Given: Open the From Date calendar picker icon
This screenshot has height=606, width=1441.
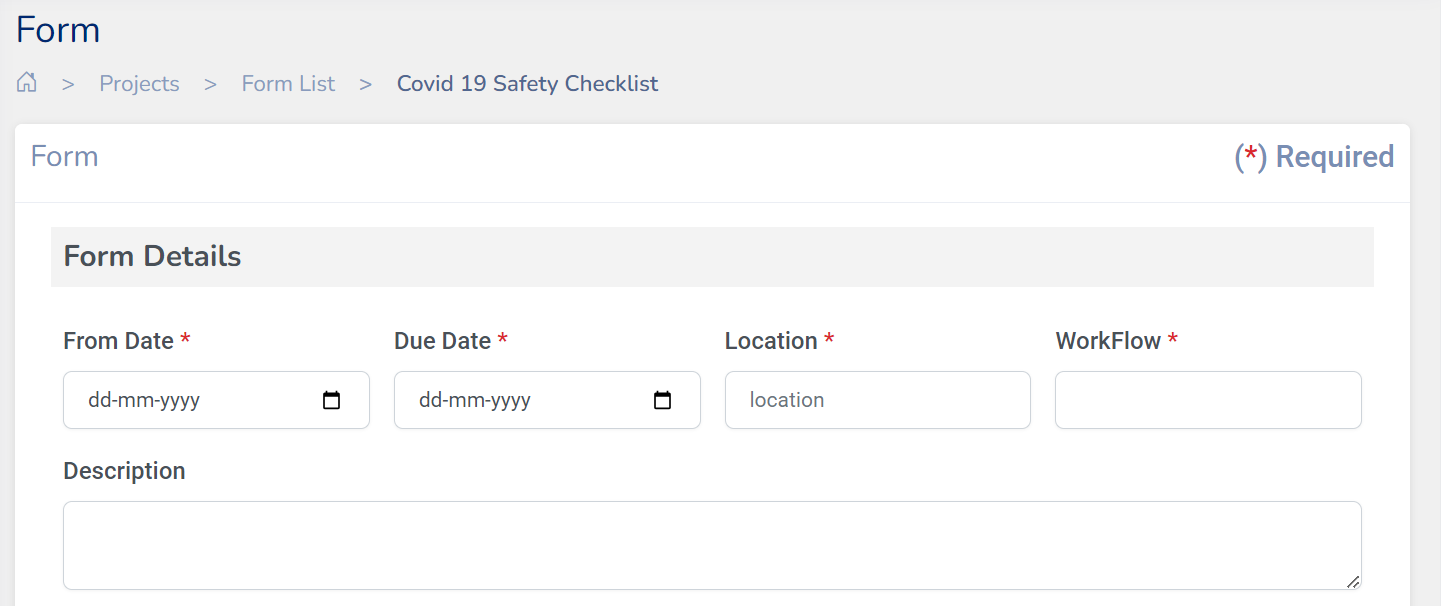Looking at the screenshot, I should [332, 401].
